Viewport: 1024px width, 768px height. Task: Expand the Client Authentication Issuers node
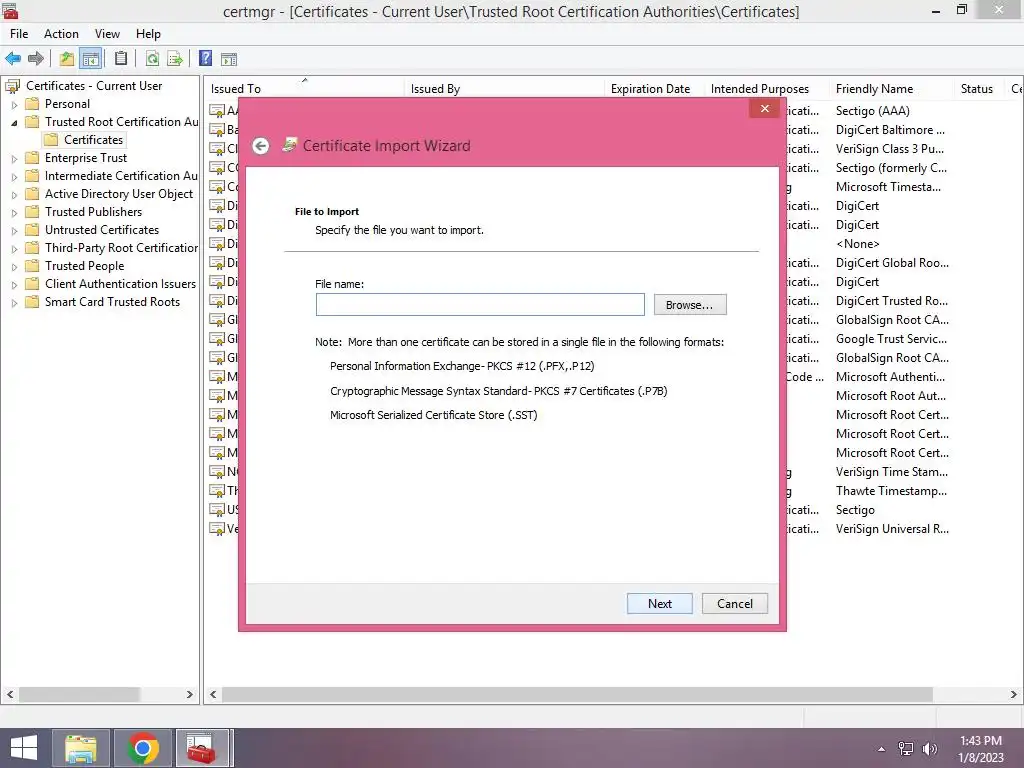[14, 285]
